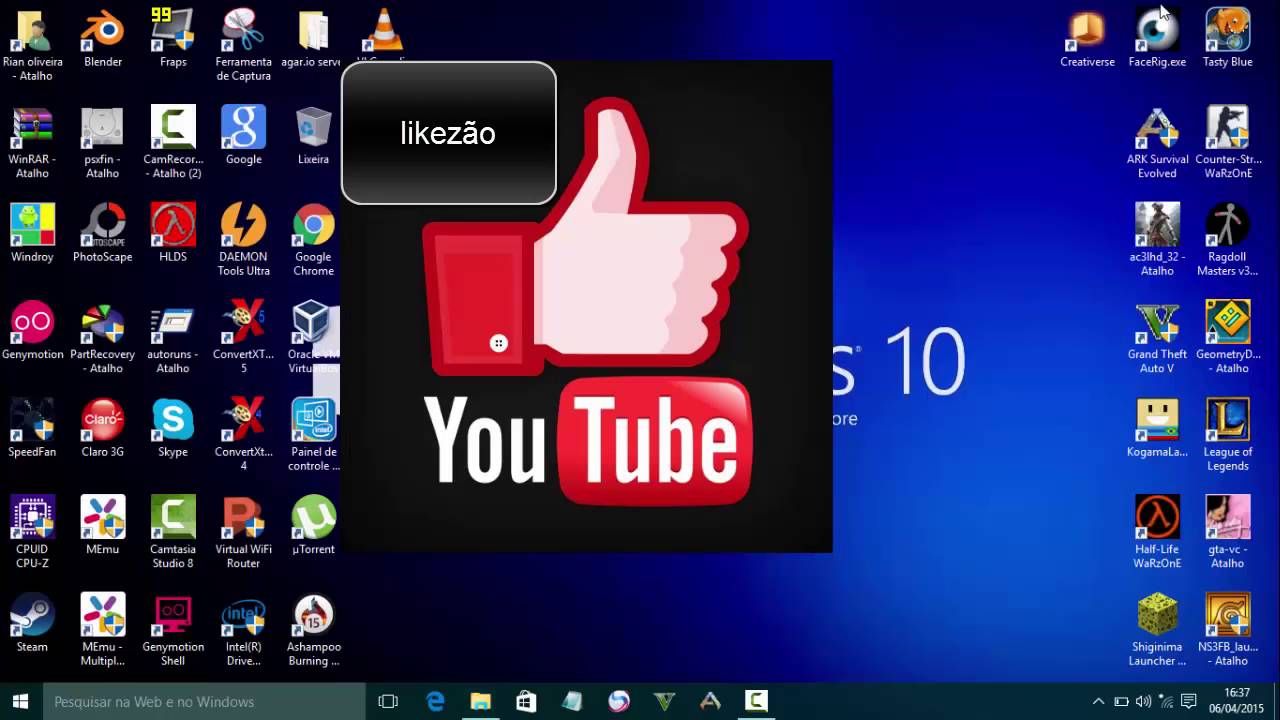Click the Windows Start button
1280x720 pixels.
point(21,702)
